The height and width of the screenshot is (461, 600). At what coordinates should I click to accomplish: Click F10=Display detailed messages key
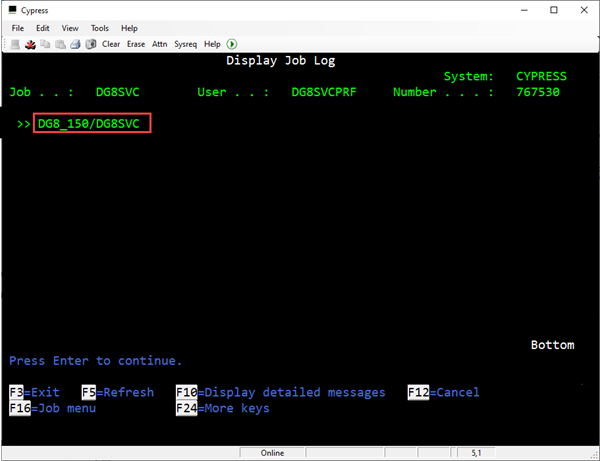pos(280,392)
